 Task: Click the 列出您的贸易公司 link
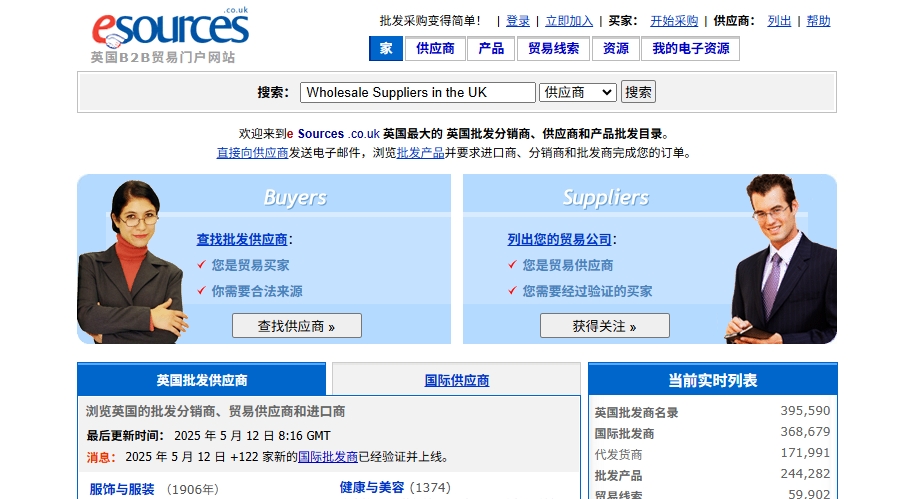560,239
